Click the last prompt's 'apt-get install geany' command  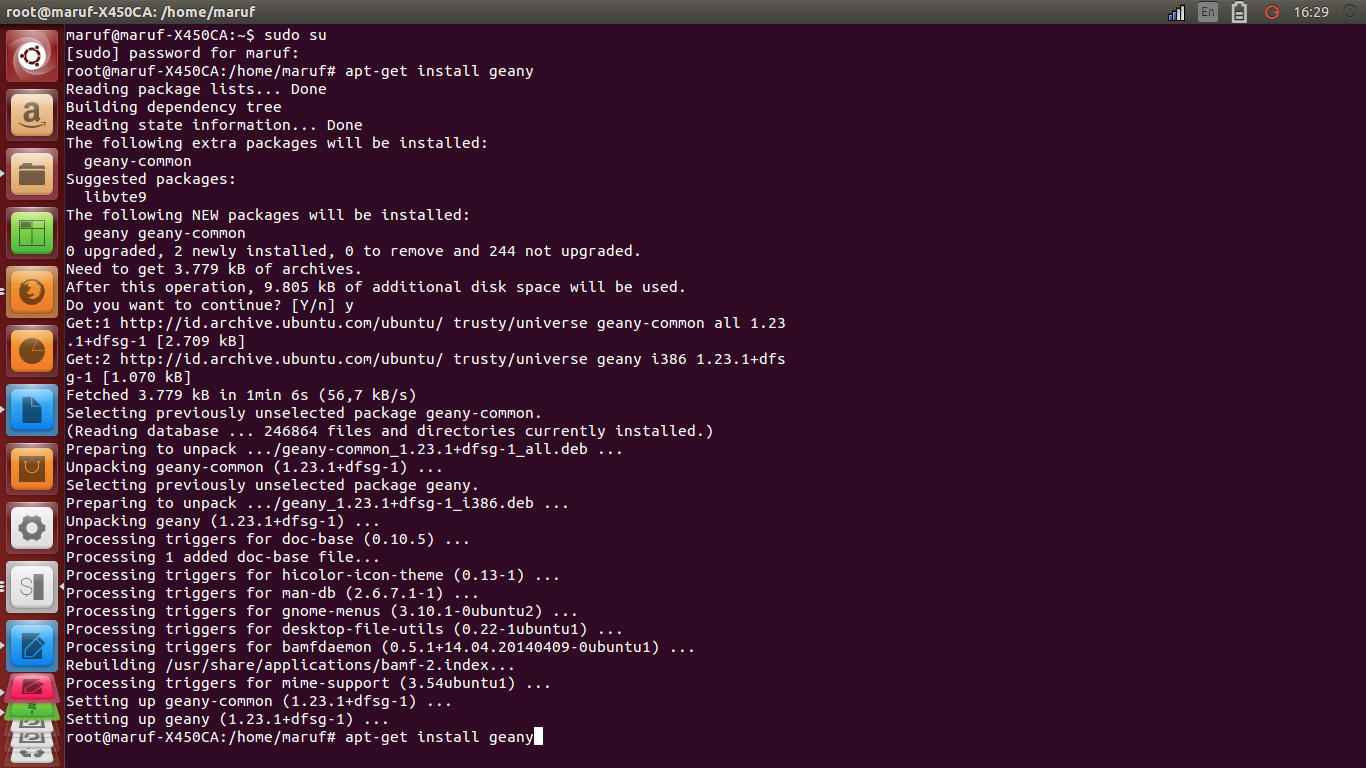[x=439, y=737]
